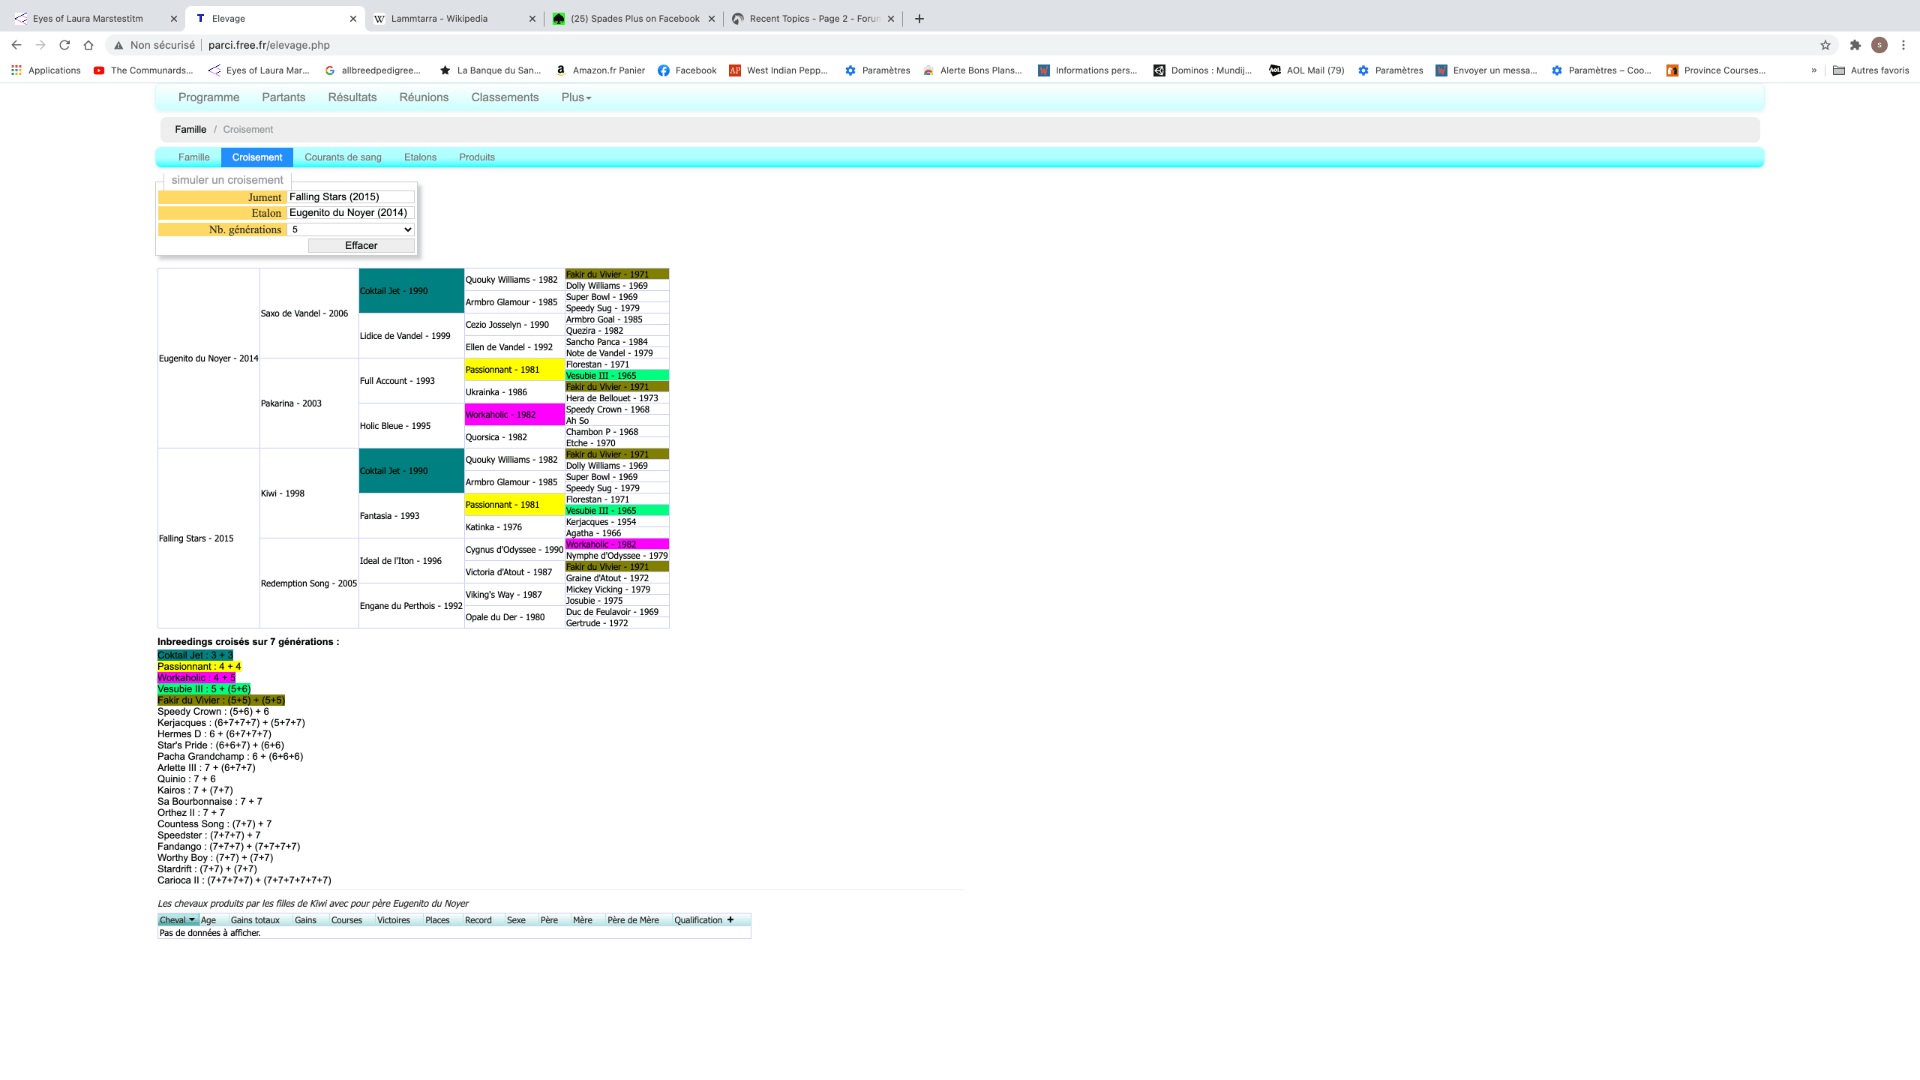Open the Amazon.fr Panier bookmark
This screenshot has width=1920, height=1080.
pos(600,70)
